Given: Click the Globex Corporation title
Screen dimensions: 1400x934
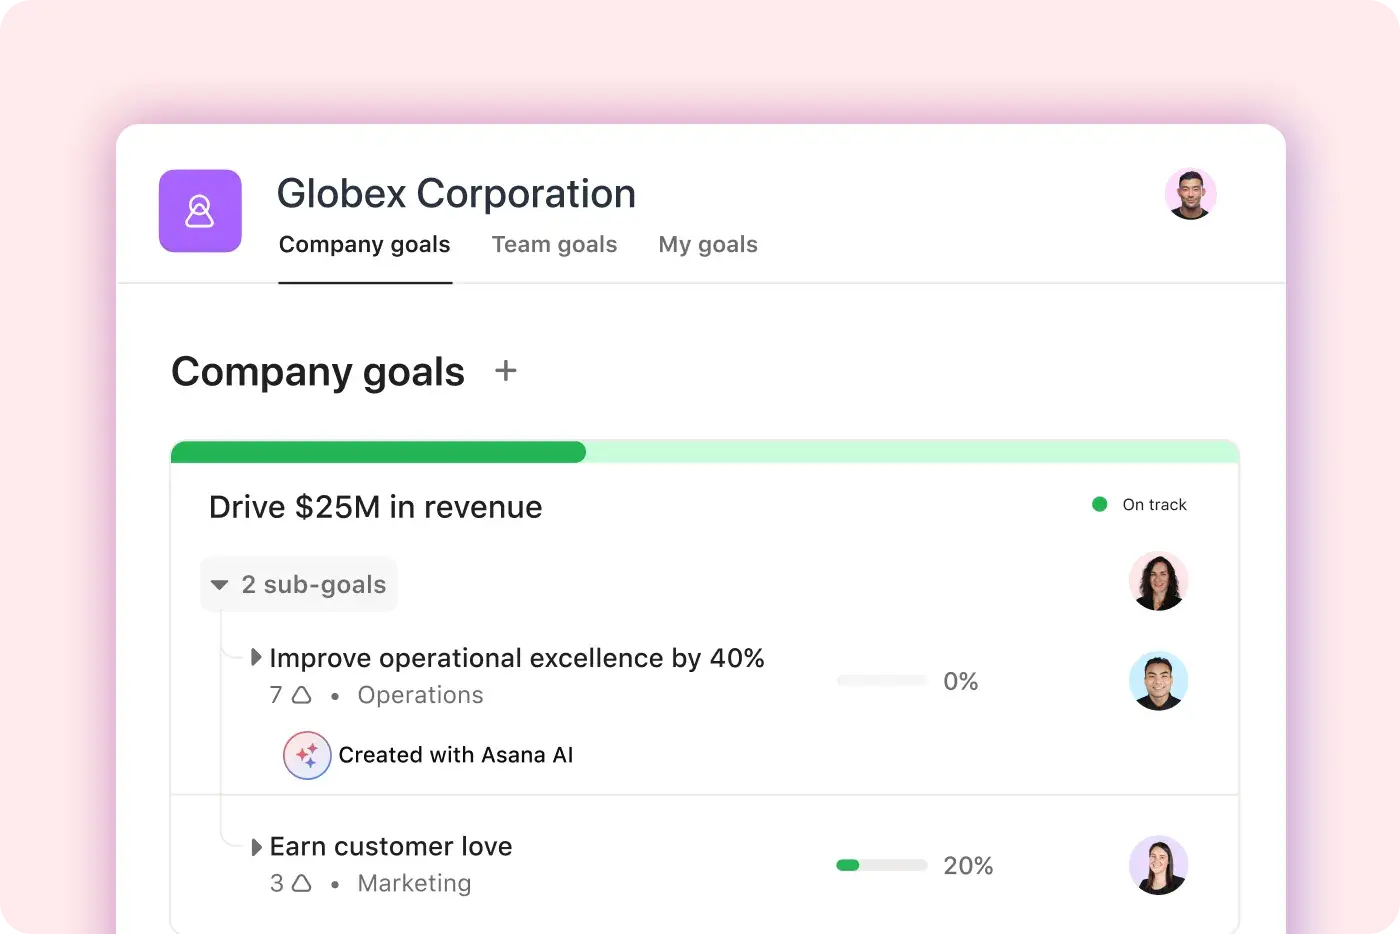Looking at the screenshot, I should [456, 193].
